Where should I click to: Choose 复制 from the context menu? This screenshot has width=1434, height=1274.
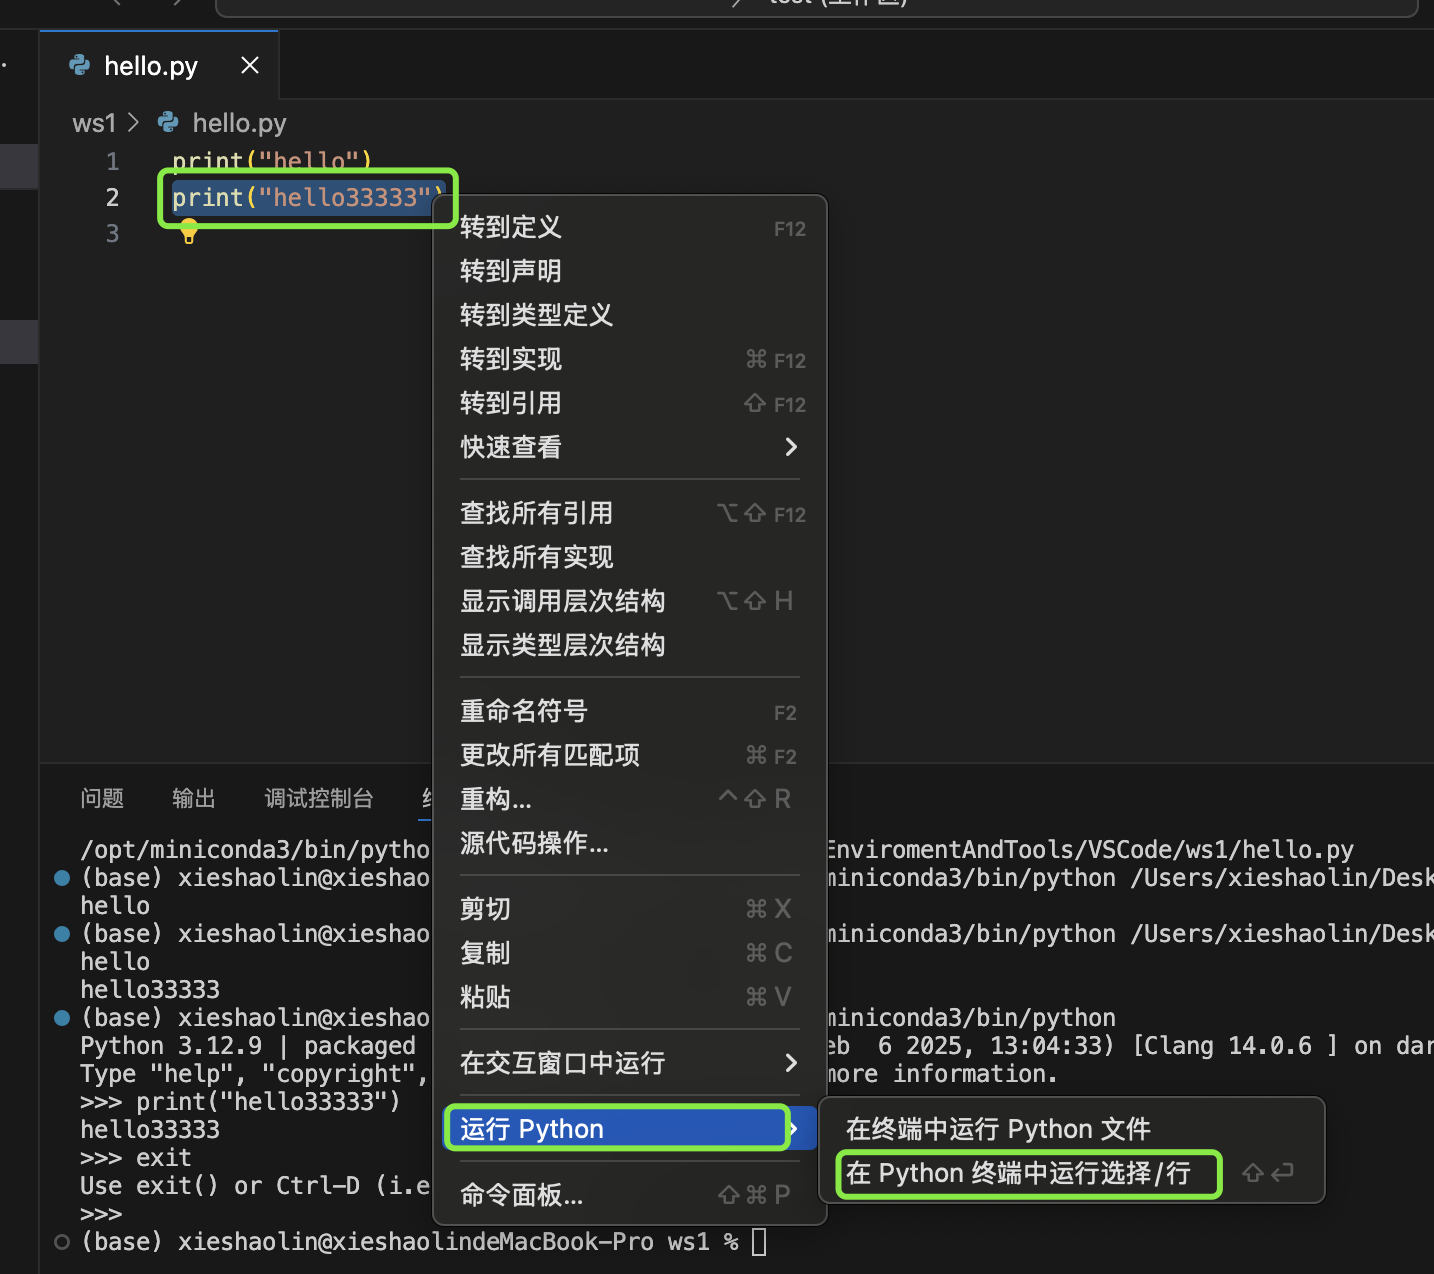[632, 953]
